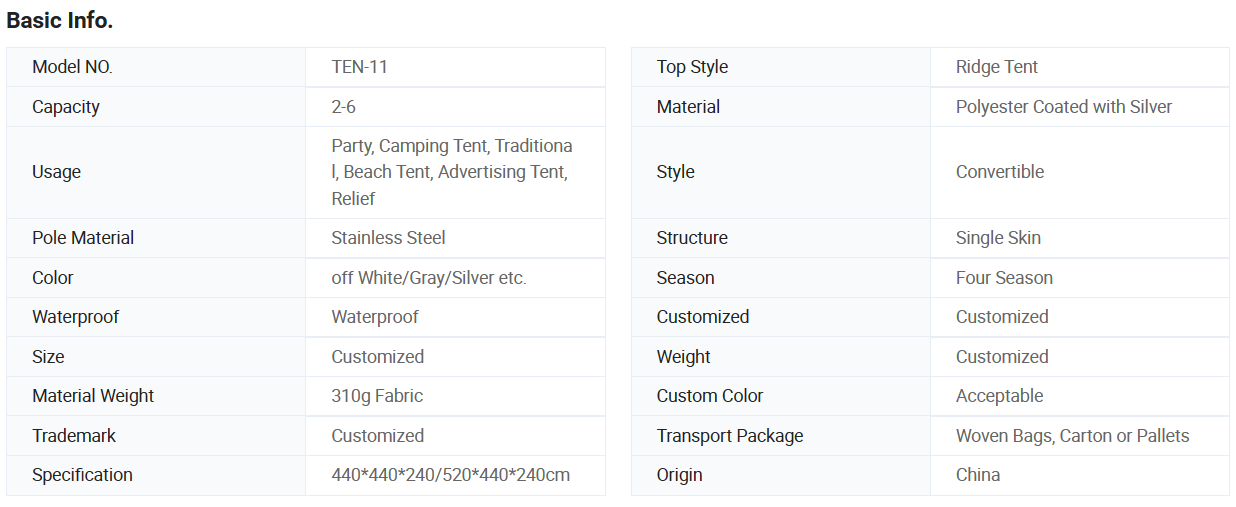Viewport: 1236px width, 507px height.
Task: Click the Acceptable custom color value
Action: pyautogui.click(x=999, y=396)
